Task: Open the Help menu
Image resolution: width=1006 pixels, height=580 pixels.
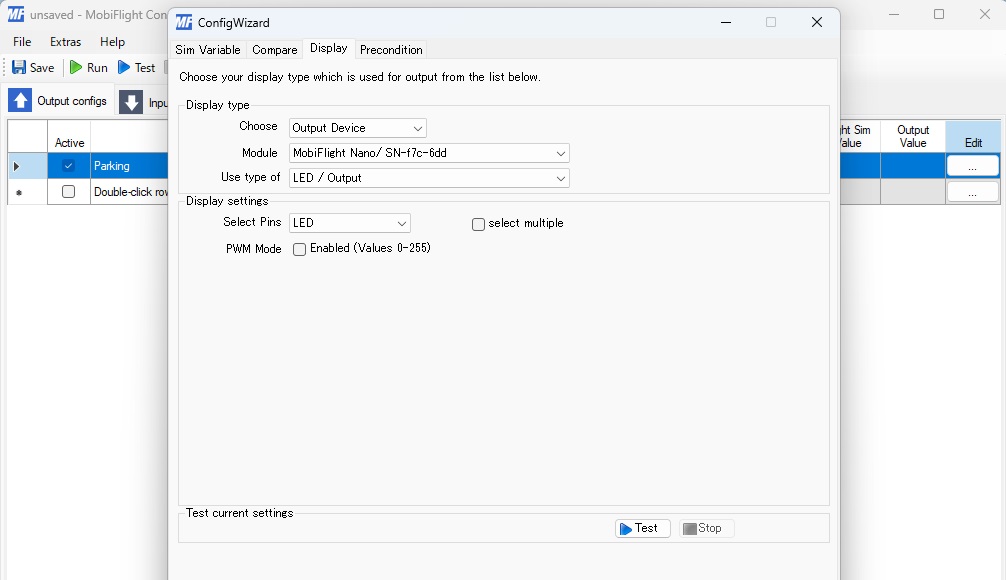Action: tap(112, 42)
